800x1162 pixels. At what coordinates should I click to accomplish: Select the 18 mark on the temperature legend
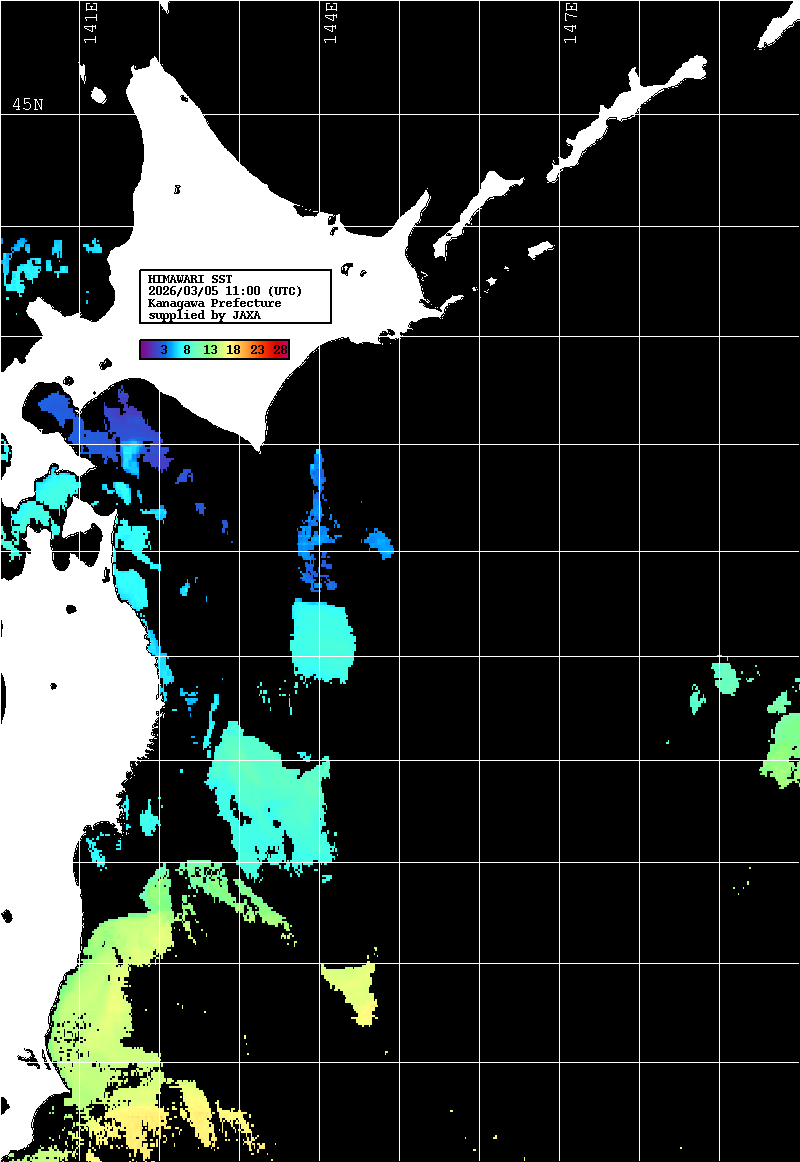coord(233,350)
